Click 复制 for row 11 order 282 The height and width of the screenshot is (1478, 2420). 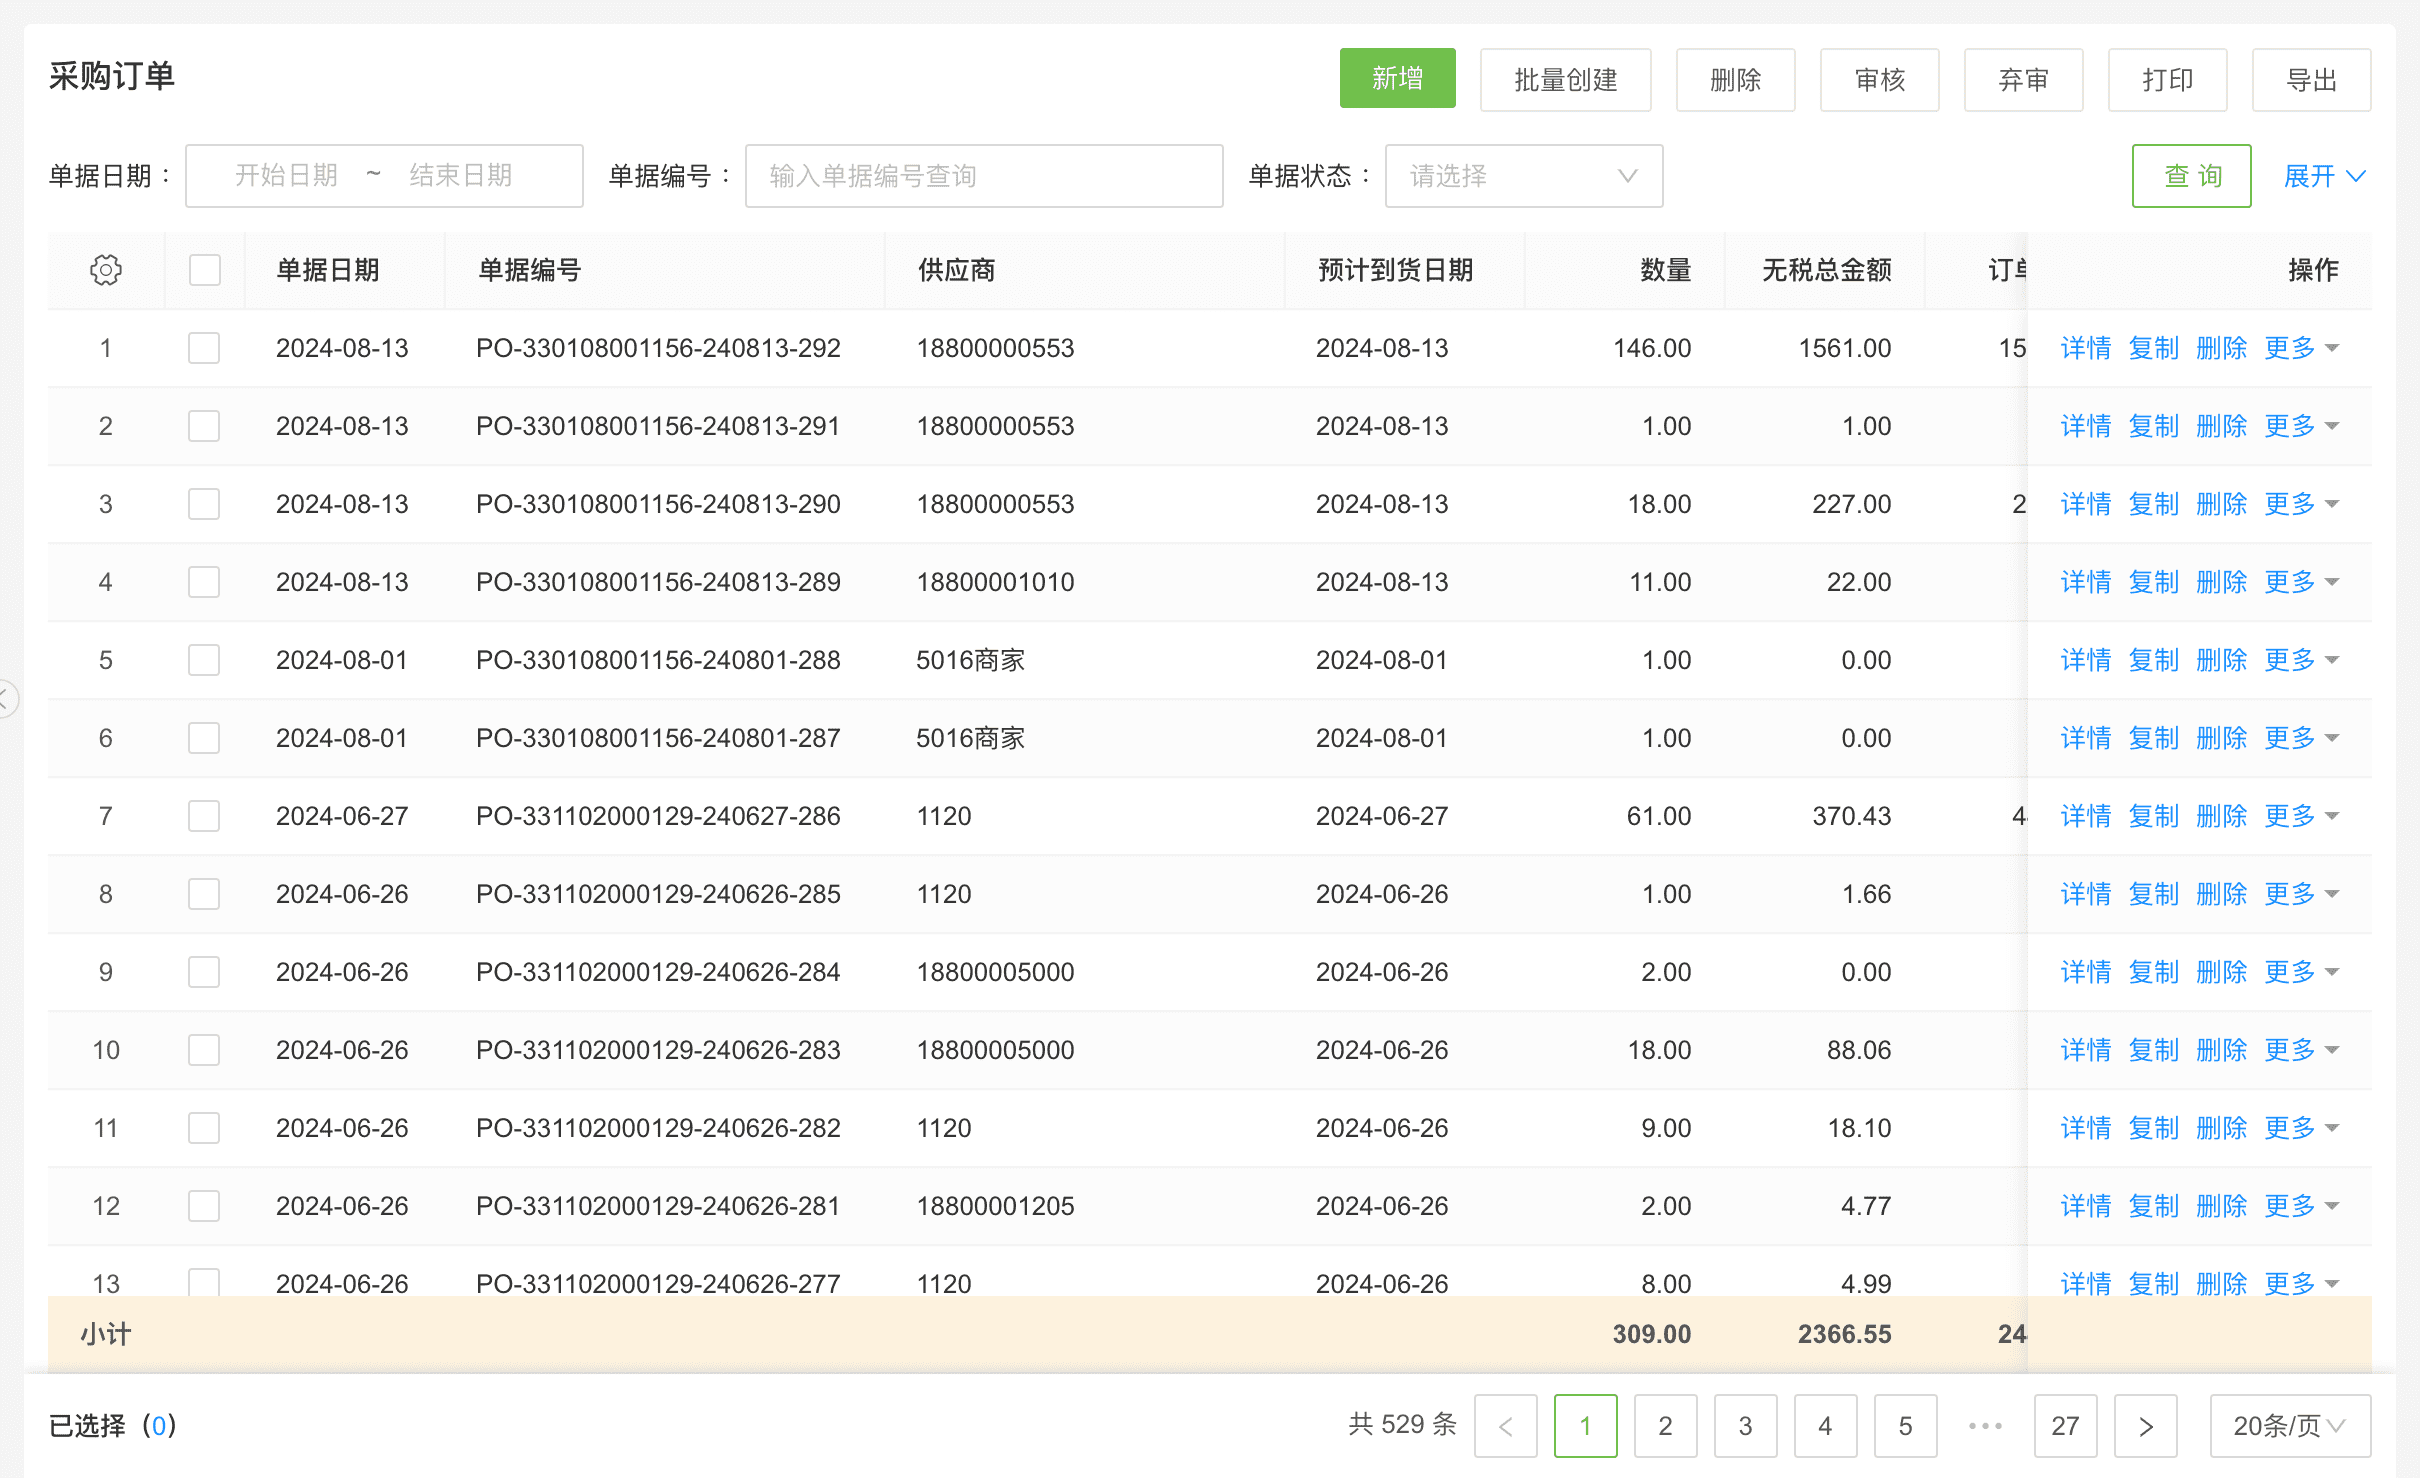pos(2153,1128)
